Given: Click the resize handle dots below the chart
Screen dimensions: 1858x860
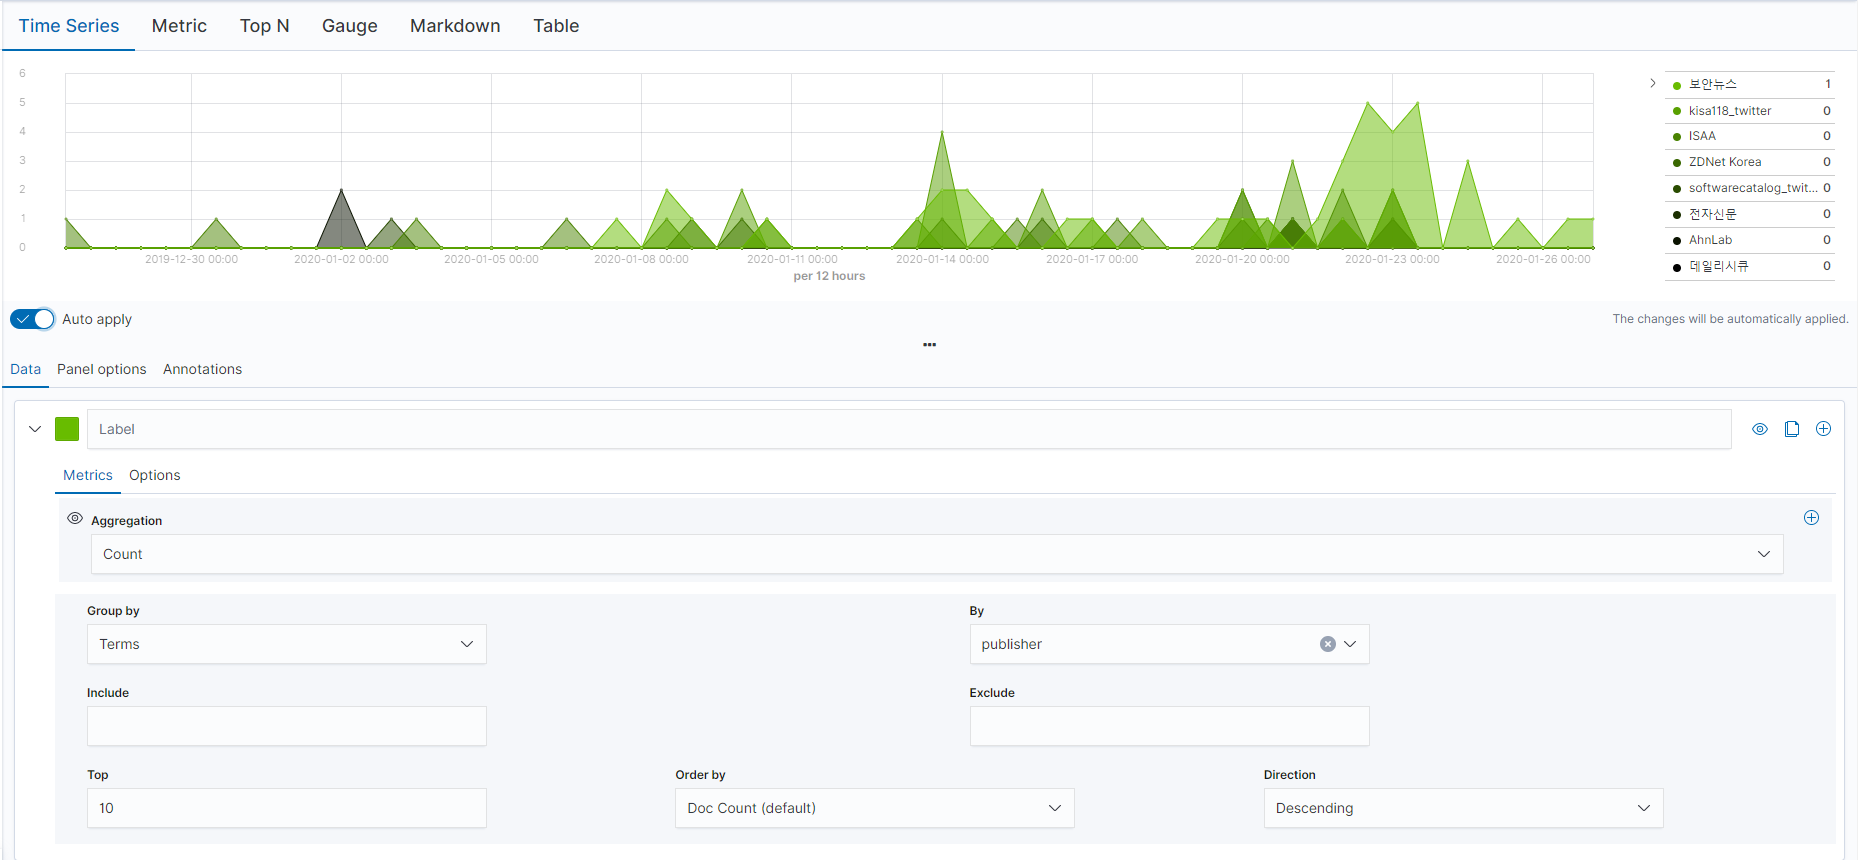Looking at the screenshot, I should point(930,344).
